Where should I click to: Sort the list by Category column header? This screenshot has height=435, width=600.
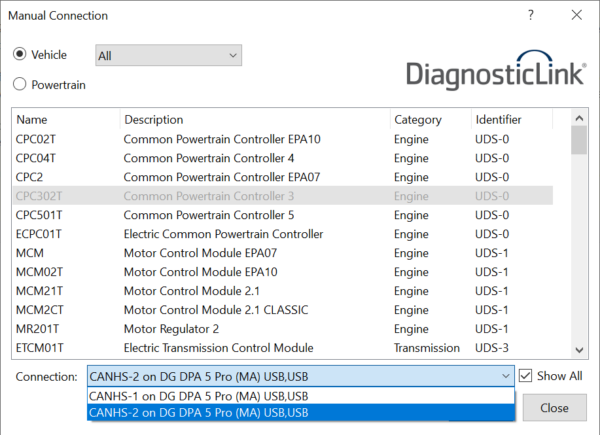(431, 119)
